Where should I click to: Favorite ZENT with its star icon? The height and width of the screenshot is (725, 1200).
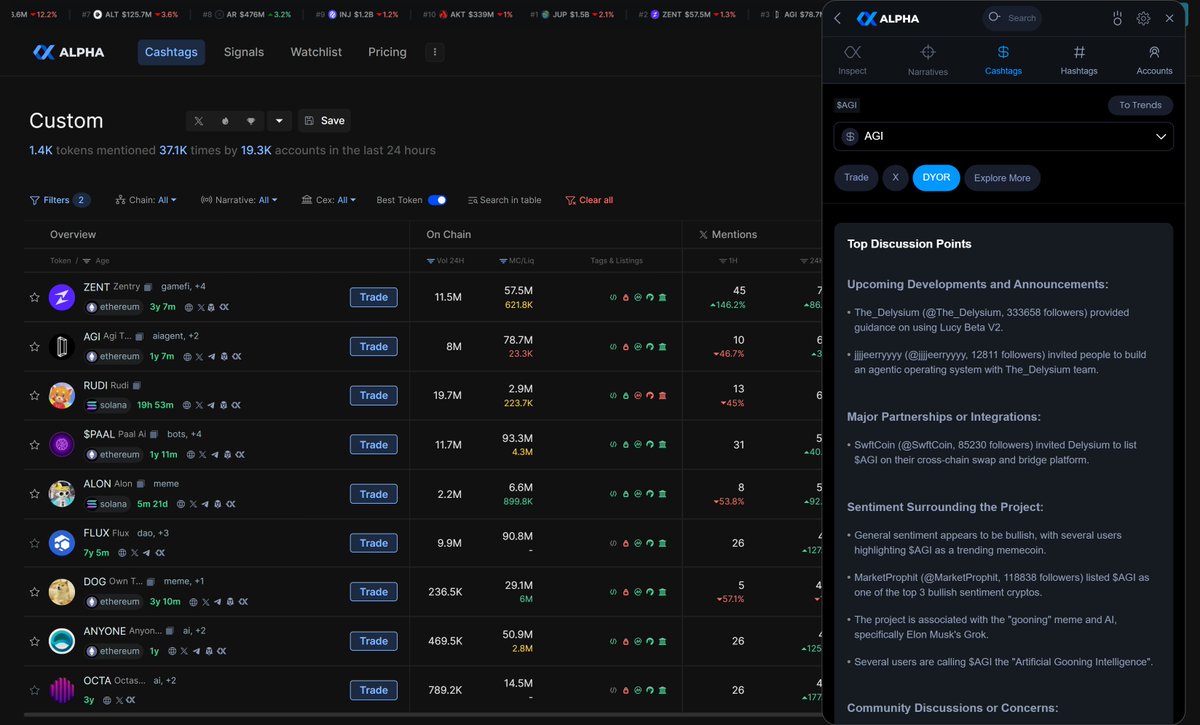[34, 297]
